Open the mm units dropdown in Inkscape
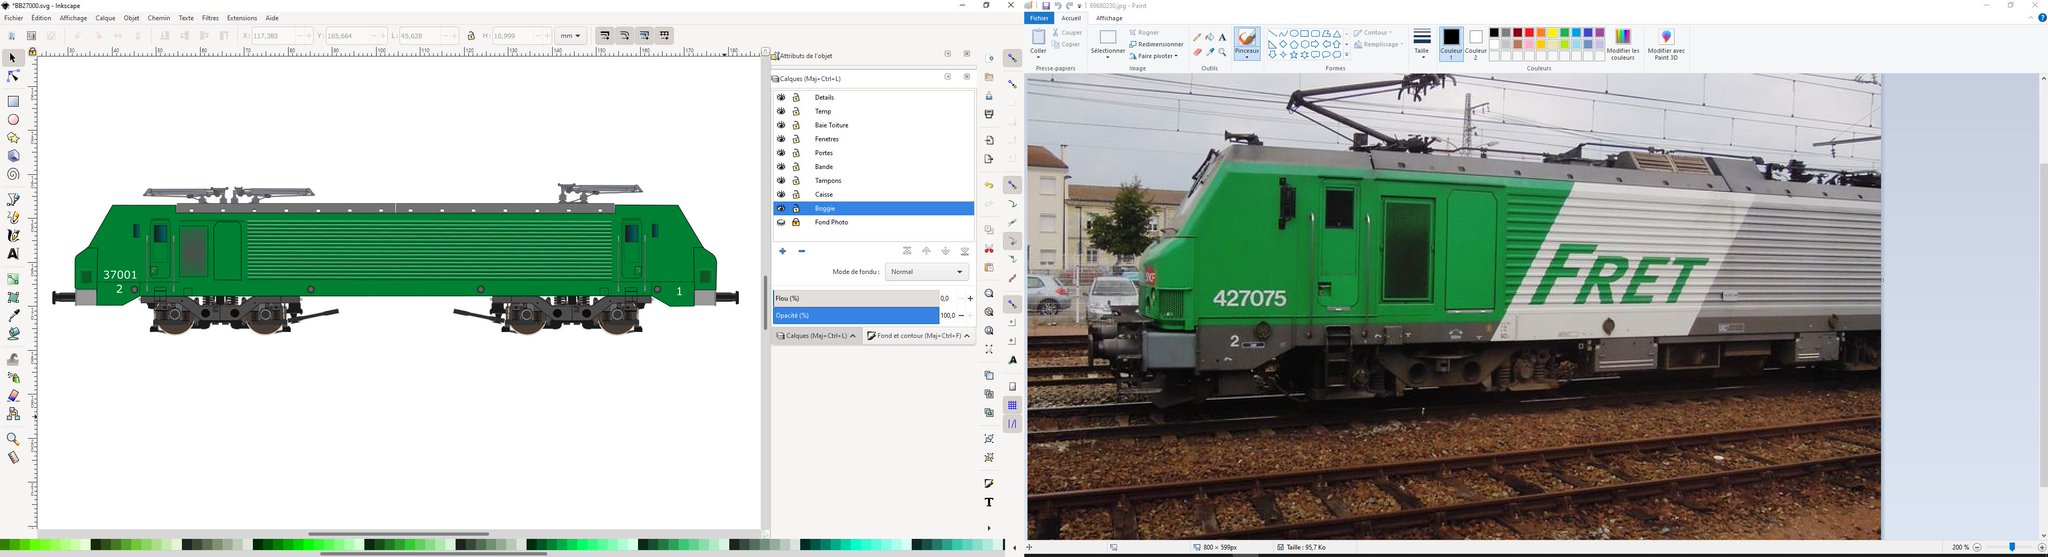 571,35
